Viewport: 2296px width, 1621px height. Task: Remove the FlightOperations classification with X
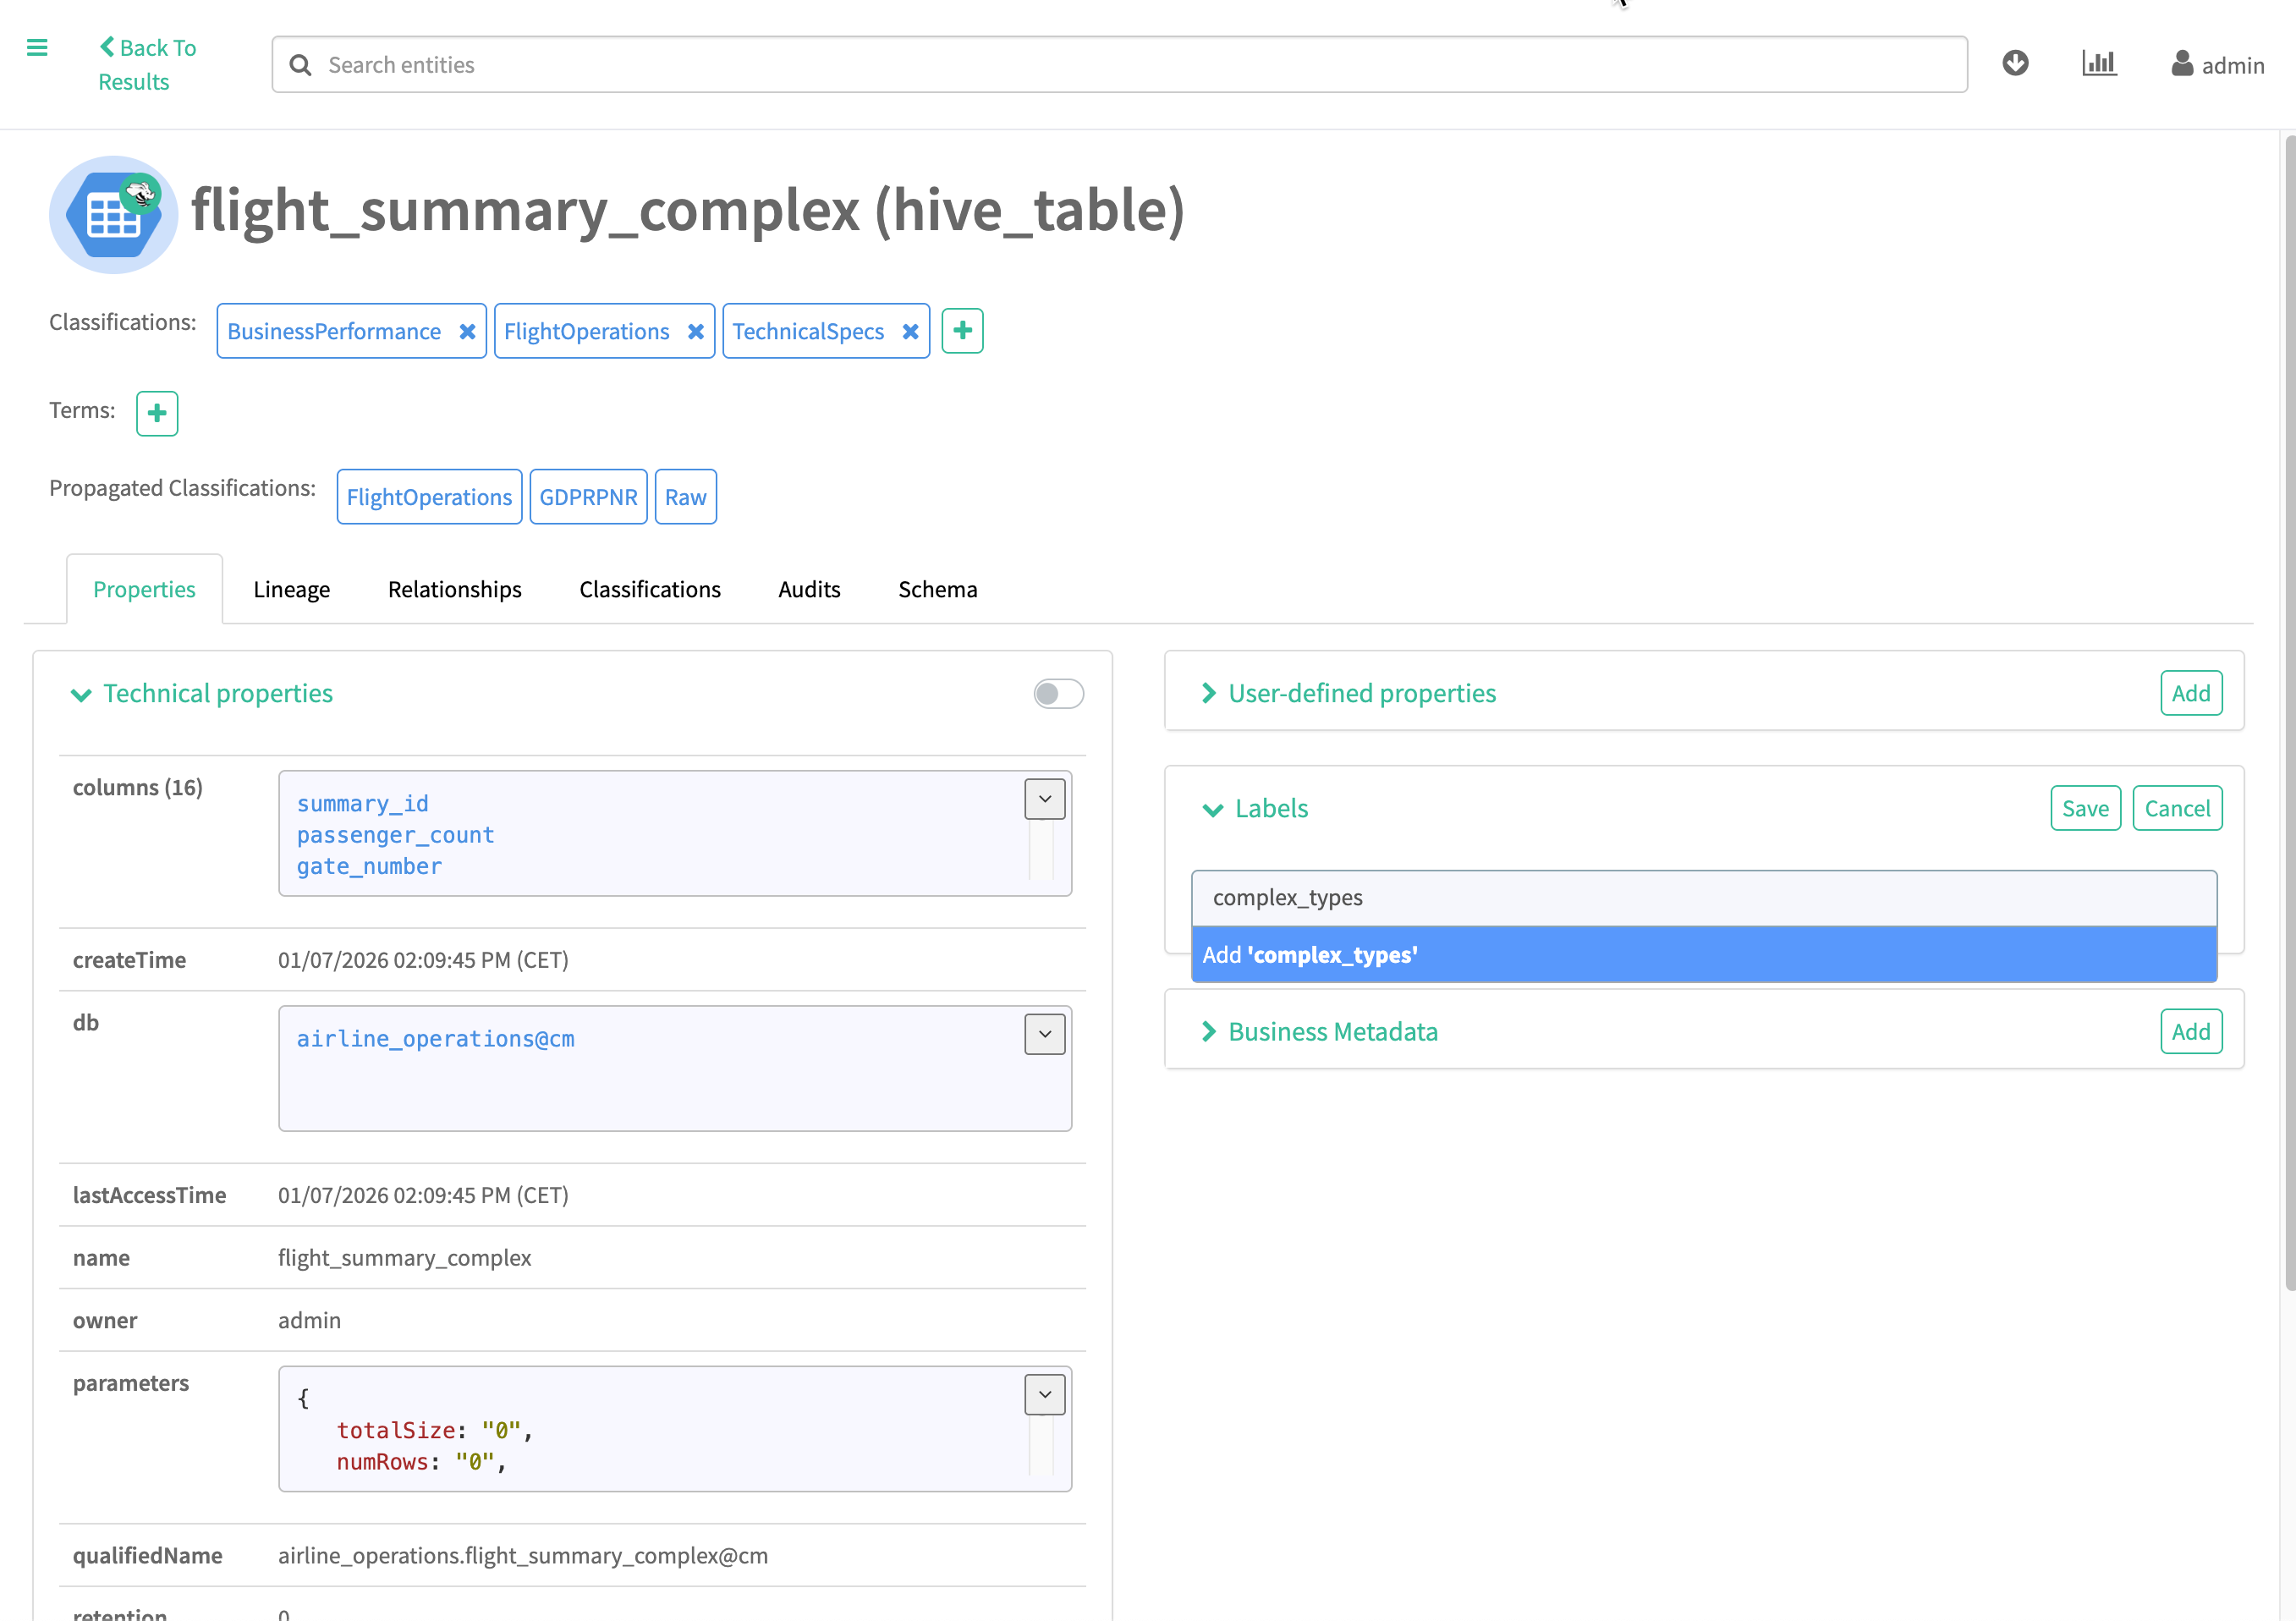[696, 332]
